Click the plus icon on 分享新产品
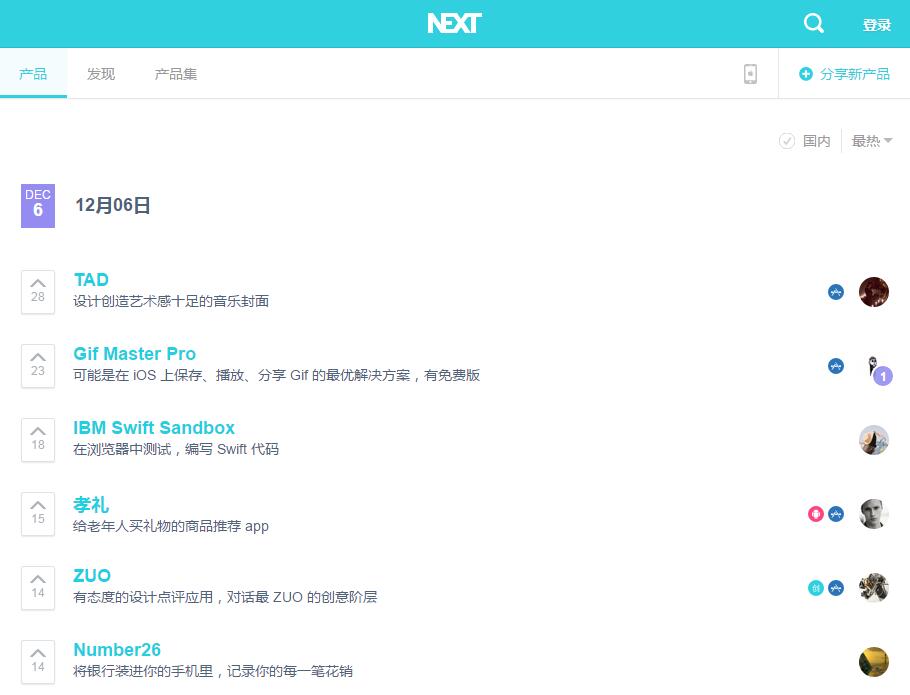The width and height of the screenshot is (910, 695). pos(807,73)
